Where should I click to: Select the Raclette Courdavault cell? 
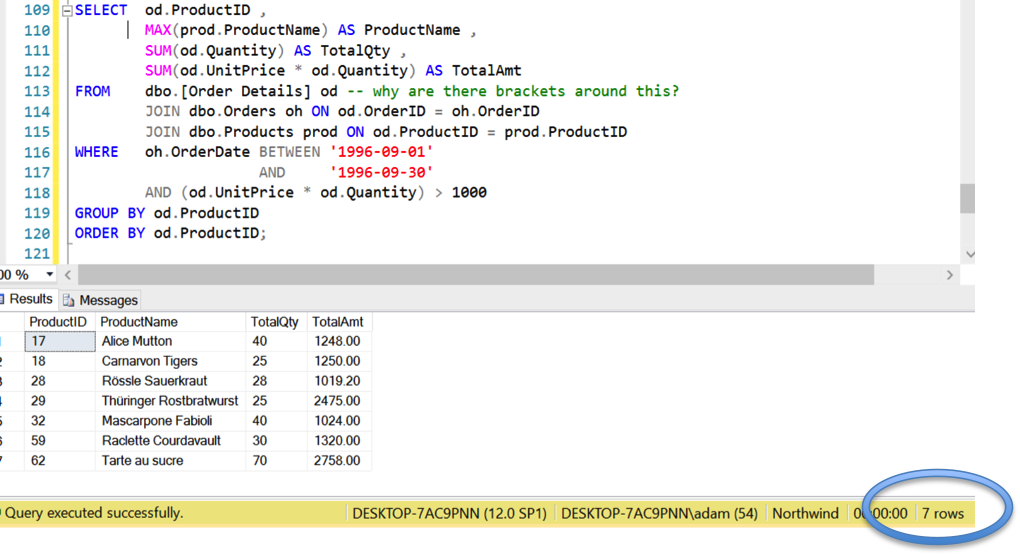170,441
